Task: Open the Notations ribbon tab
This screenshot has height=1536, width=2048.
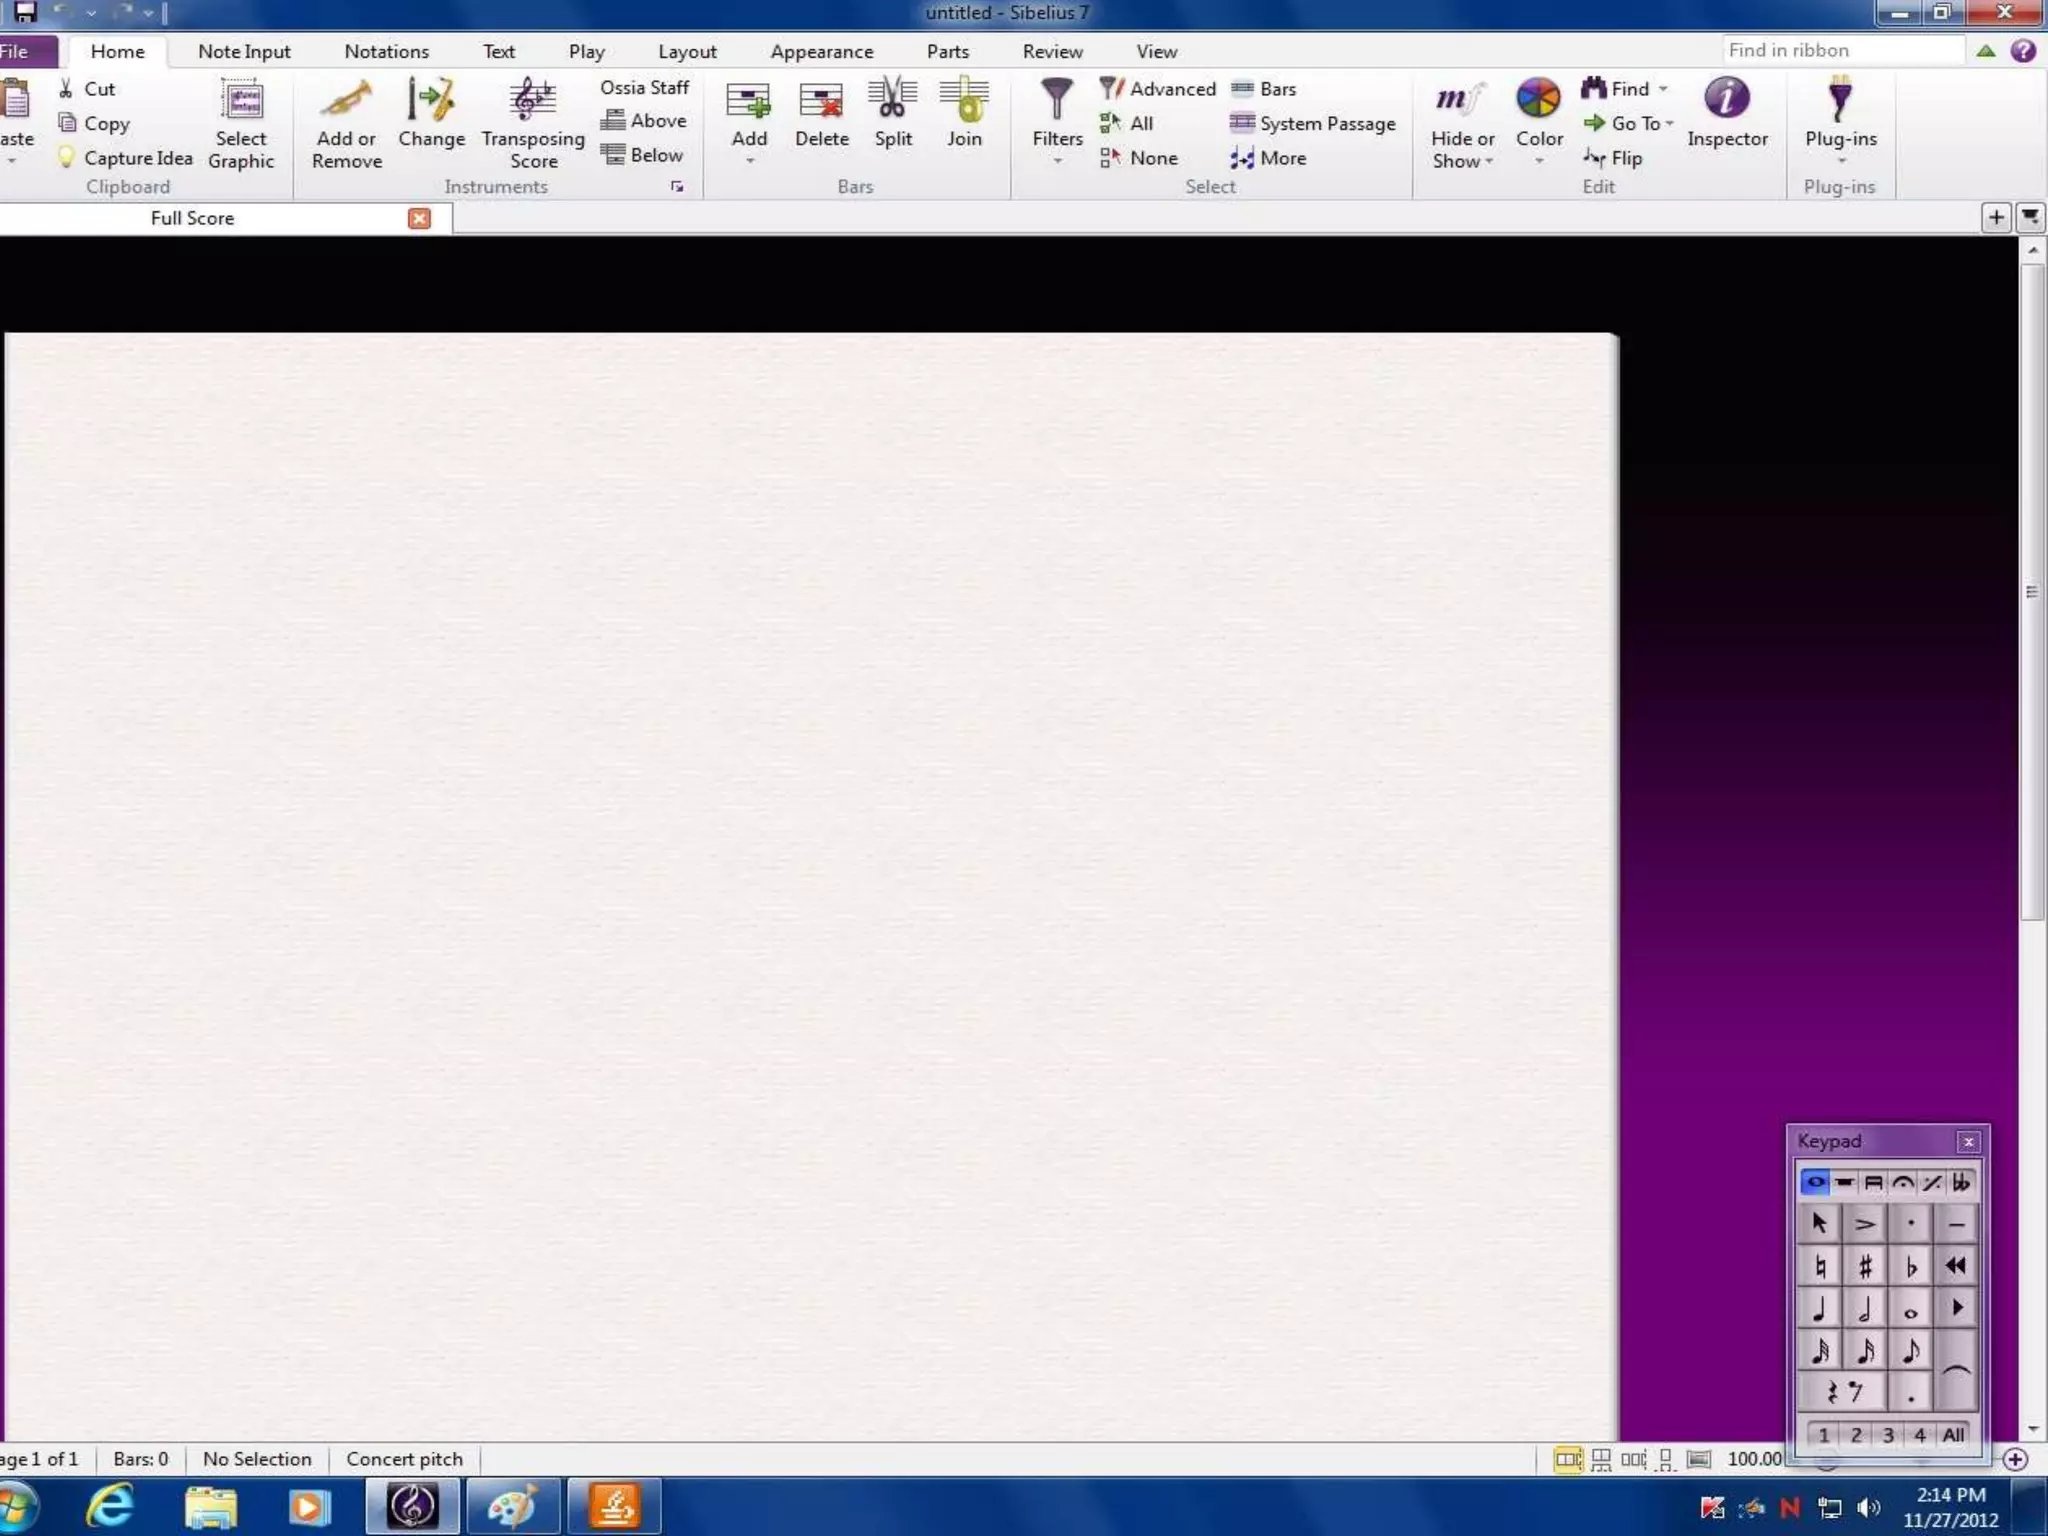Action: pyautogui.click(x=386, y=51)
